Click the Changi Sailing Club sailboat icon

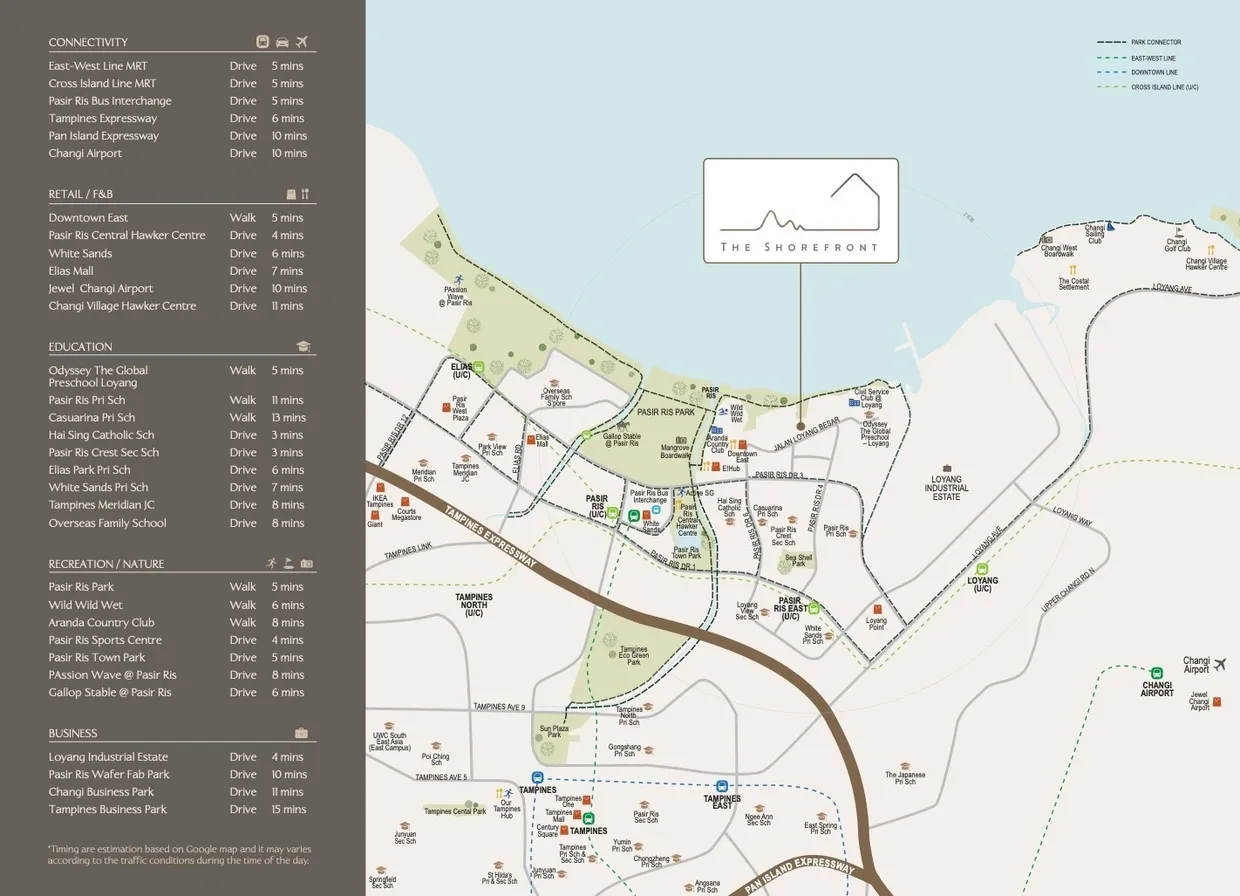pyautogui.click(x=1111, y=226)
